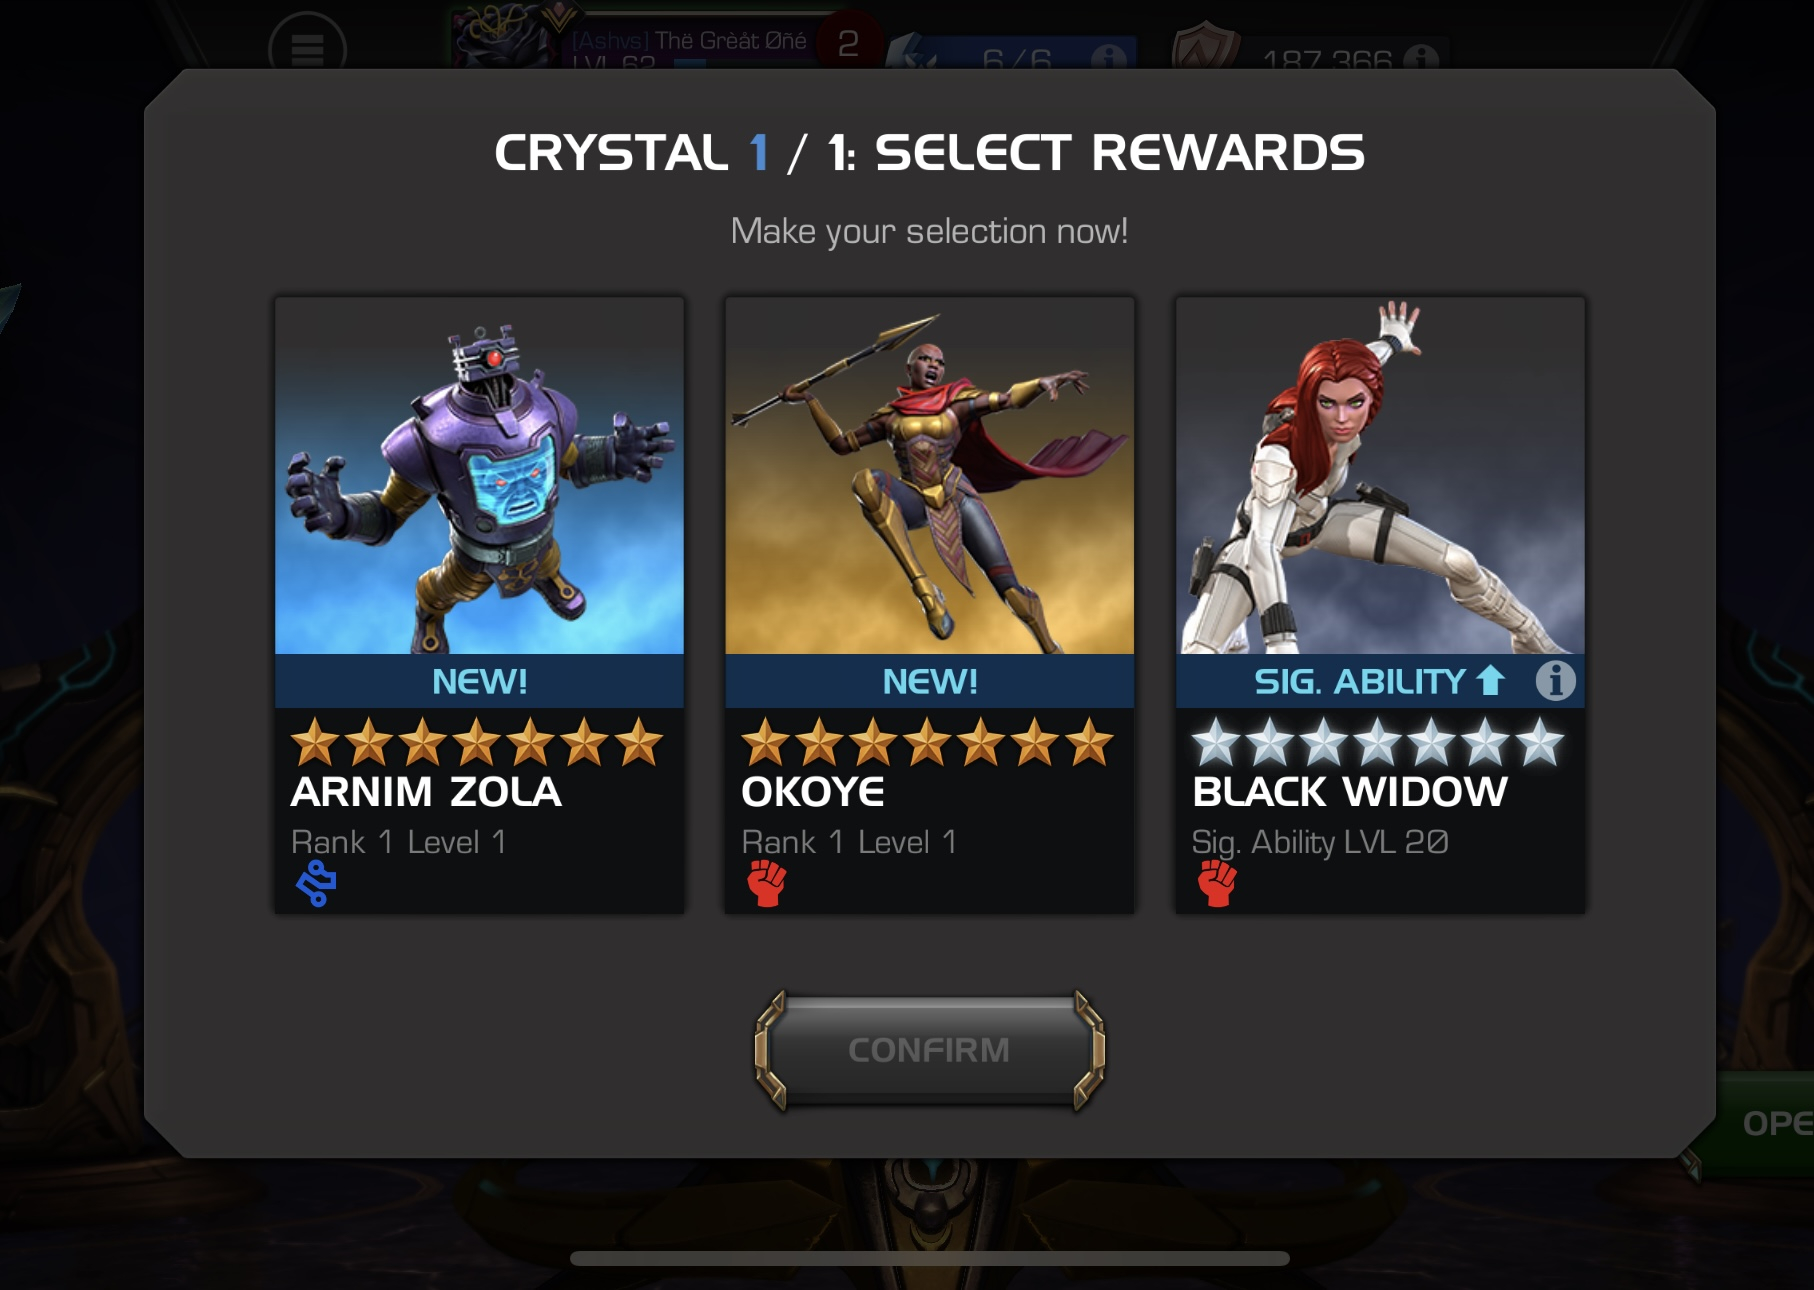The width and height of the screenshot is (1814, 1290).
Task: Click the red notification badge showing 2
Action: 848,42
